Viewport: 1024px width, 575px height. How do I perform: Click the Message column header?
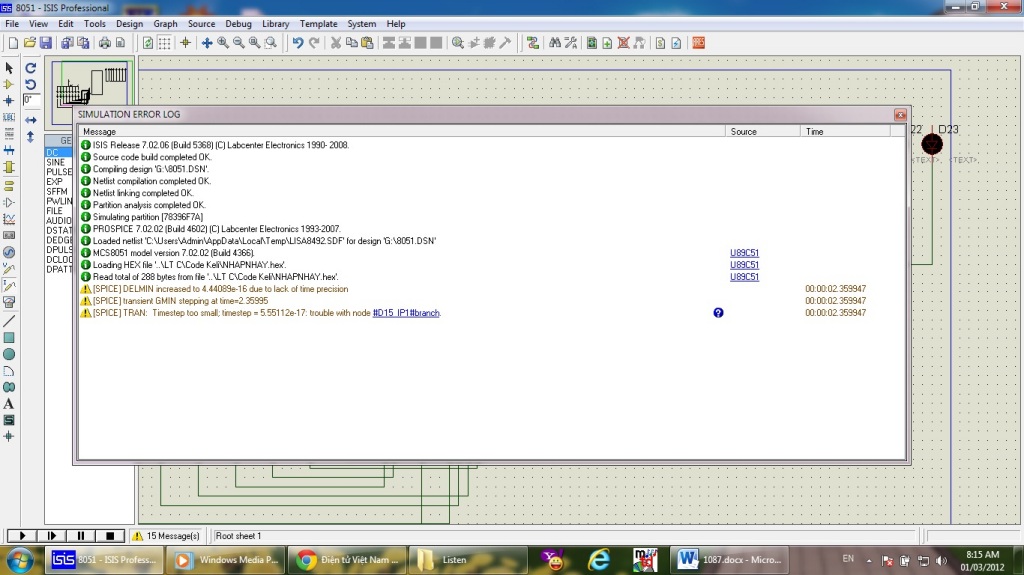click(401, 131)
